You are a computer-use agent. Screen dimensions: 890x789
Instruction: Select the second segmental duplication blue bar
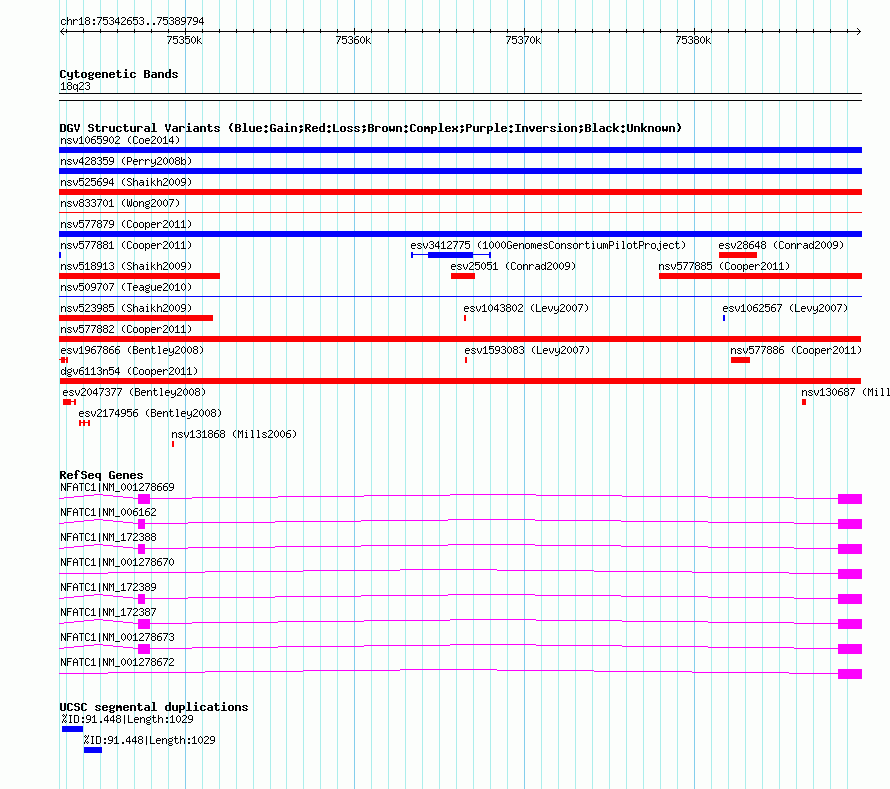(93, 750)
